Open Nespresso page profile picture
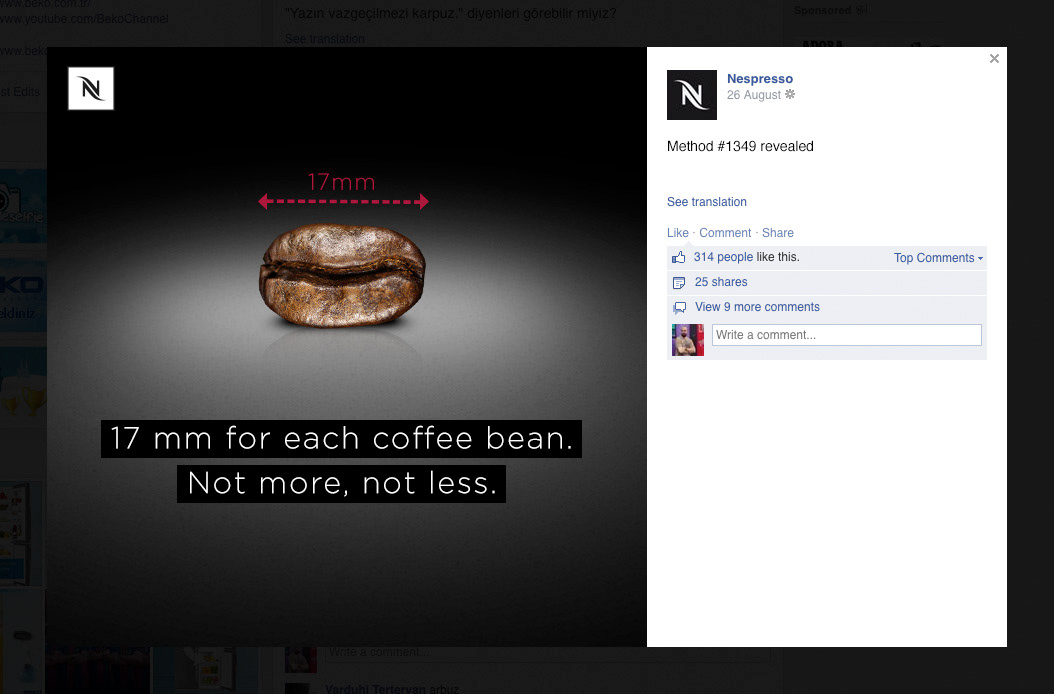The width and height of the screenshot is (1054, 694). tap(692, 95)
